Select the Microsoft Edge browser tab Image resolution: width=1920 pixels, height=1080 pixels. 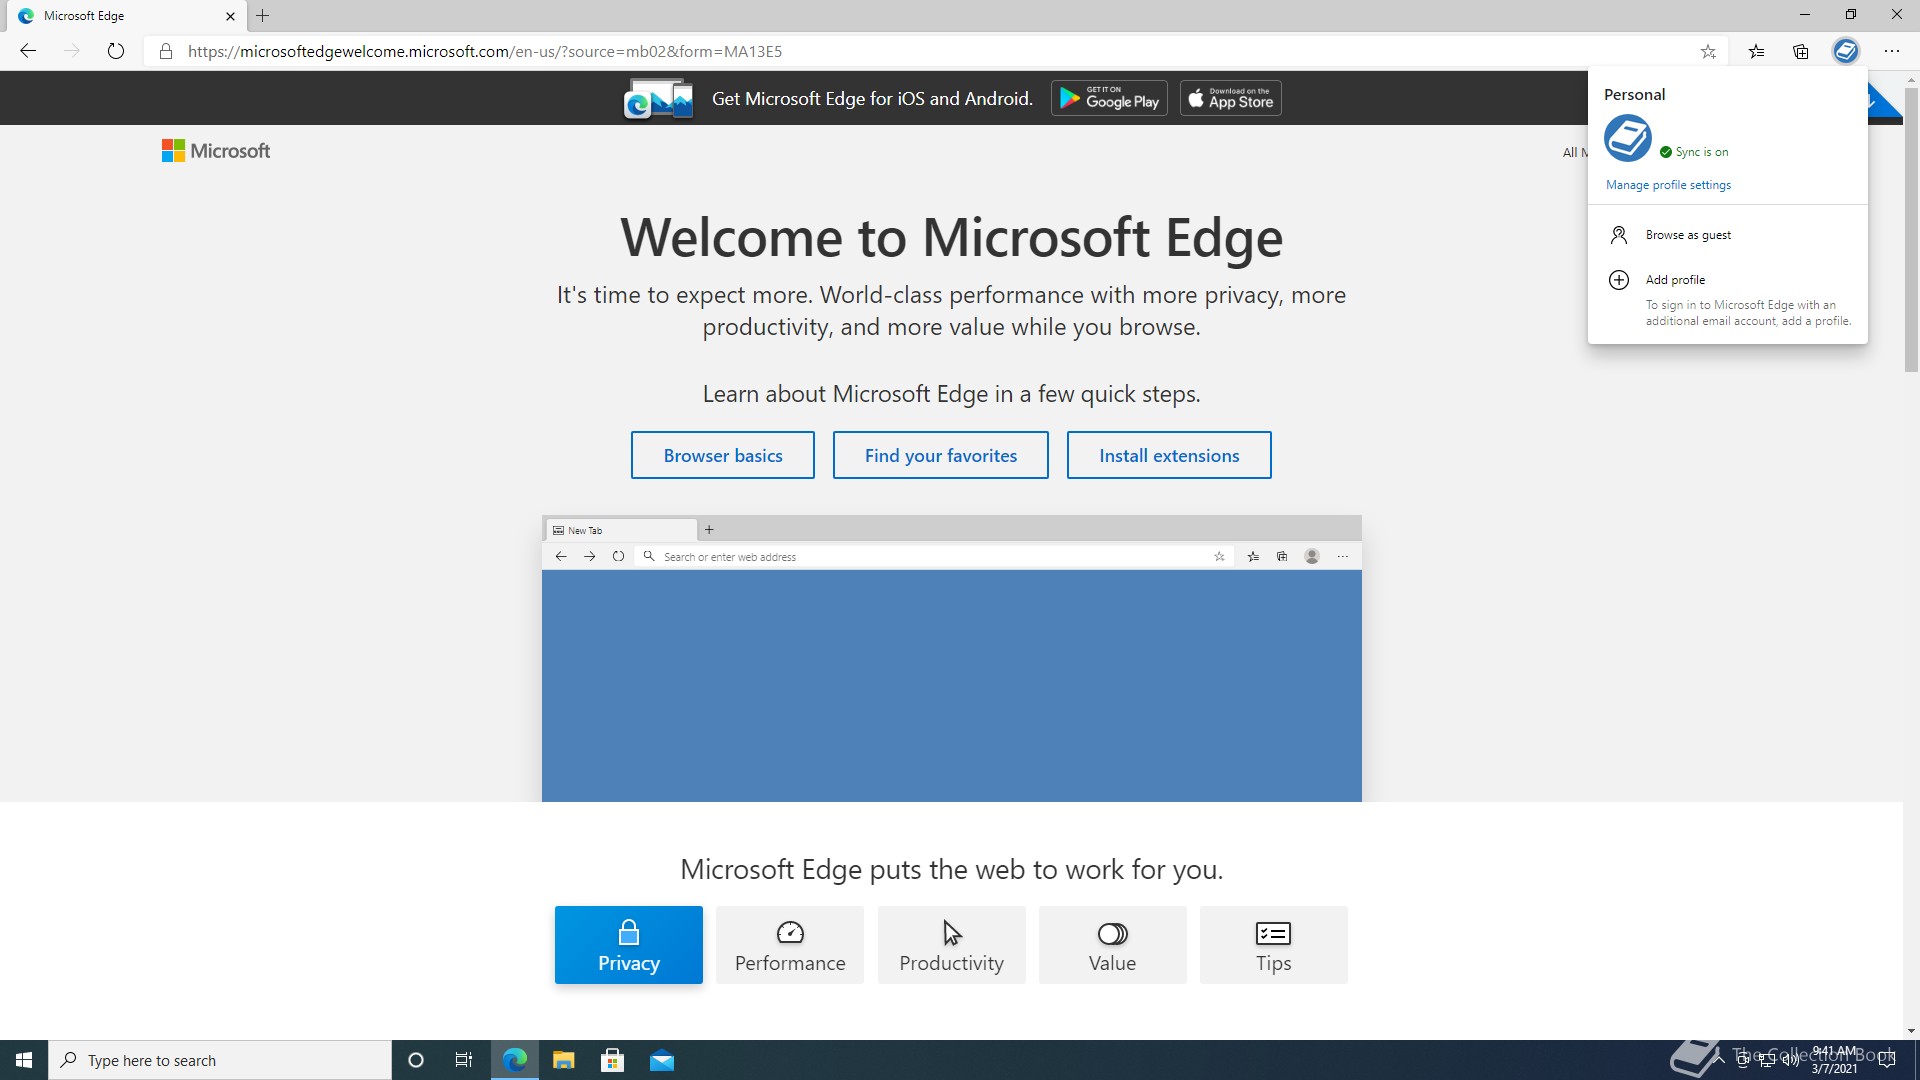point(128,16)
